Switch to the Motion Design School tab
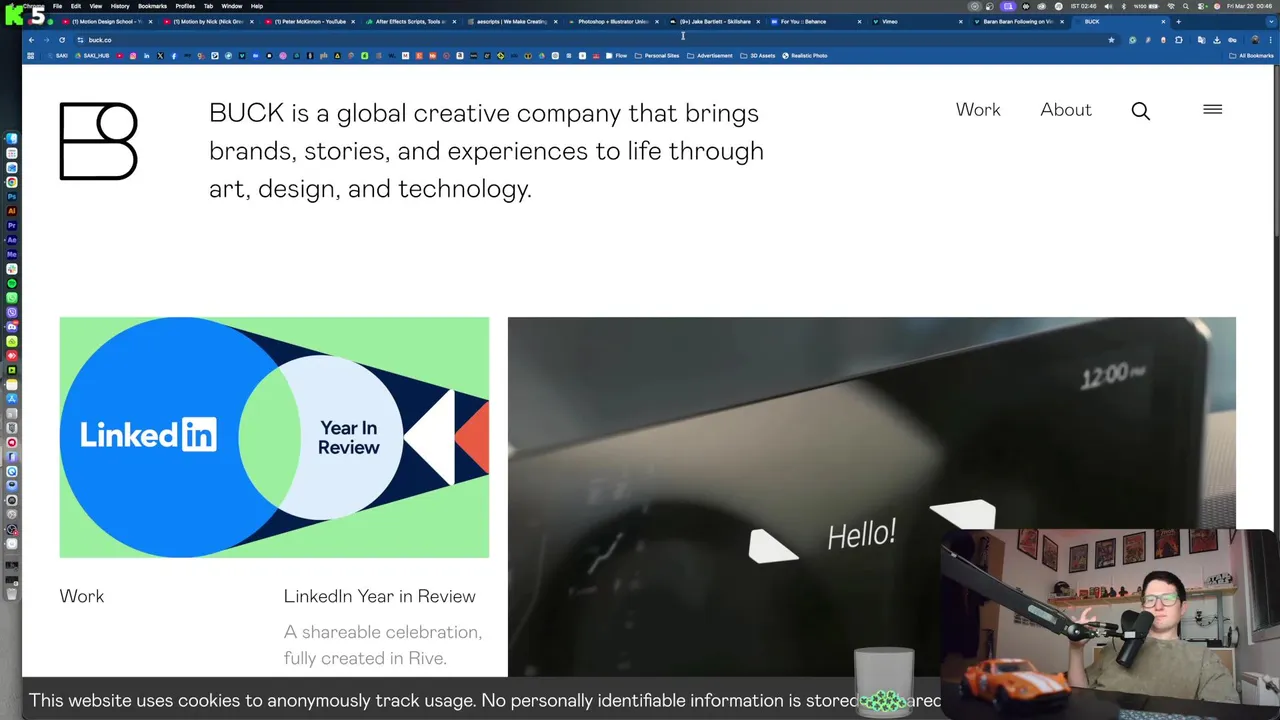This screenshot has height=720, width=1280. 105,21
